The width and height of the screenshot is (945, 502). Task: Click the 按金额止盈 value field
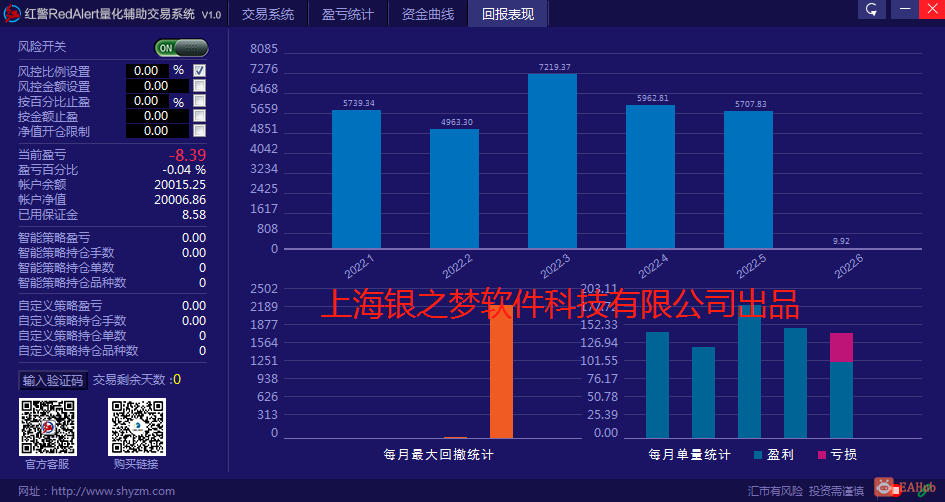(x=157, y=116)
